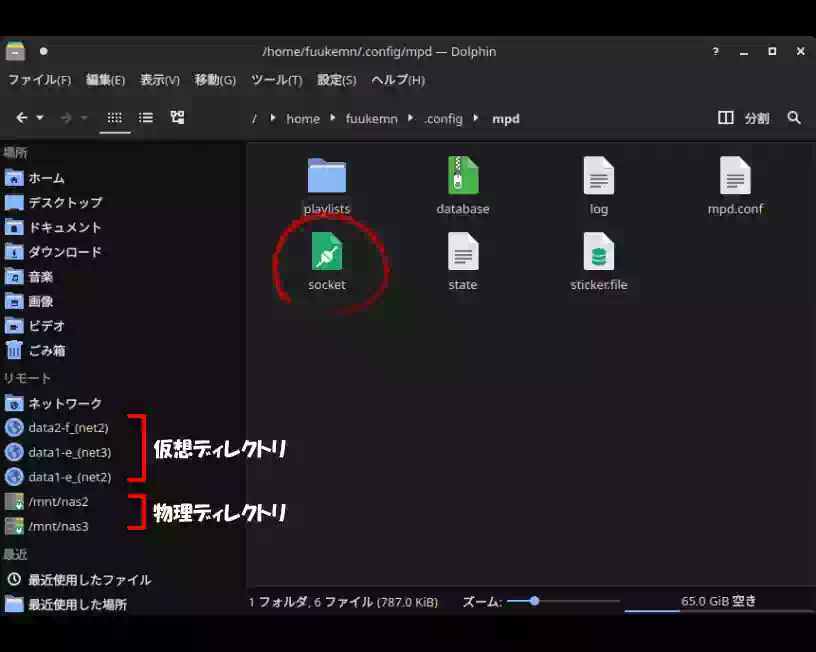Toggle split view with 分割 button
The height and width of the screenshot is (652, 816).
click(x=744, y=118)
